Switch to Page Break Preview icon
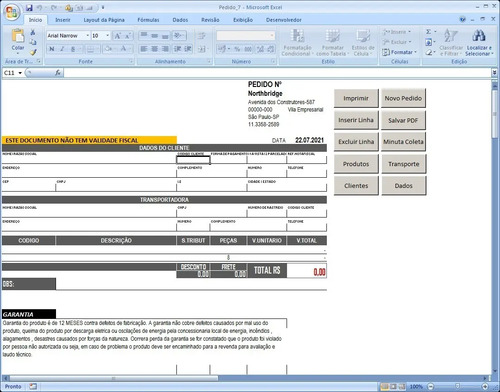Image resolution: width=500 pixels, height=392 pixels. 402,387
